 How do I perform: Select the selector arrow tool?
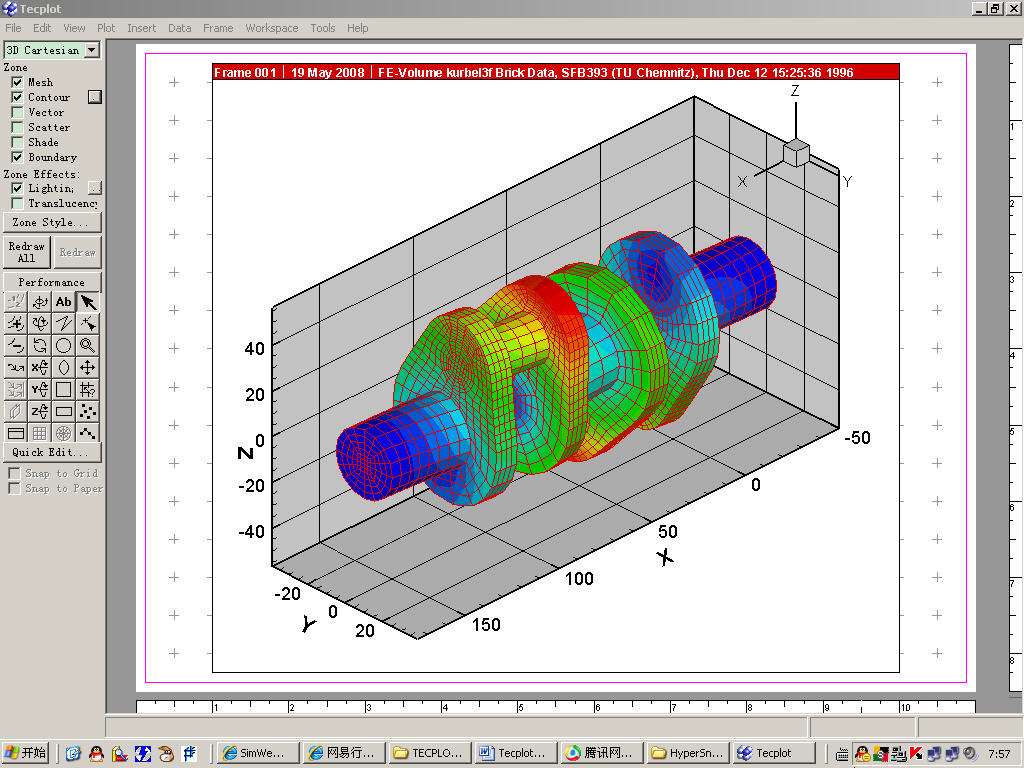pos(87,300)
